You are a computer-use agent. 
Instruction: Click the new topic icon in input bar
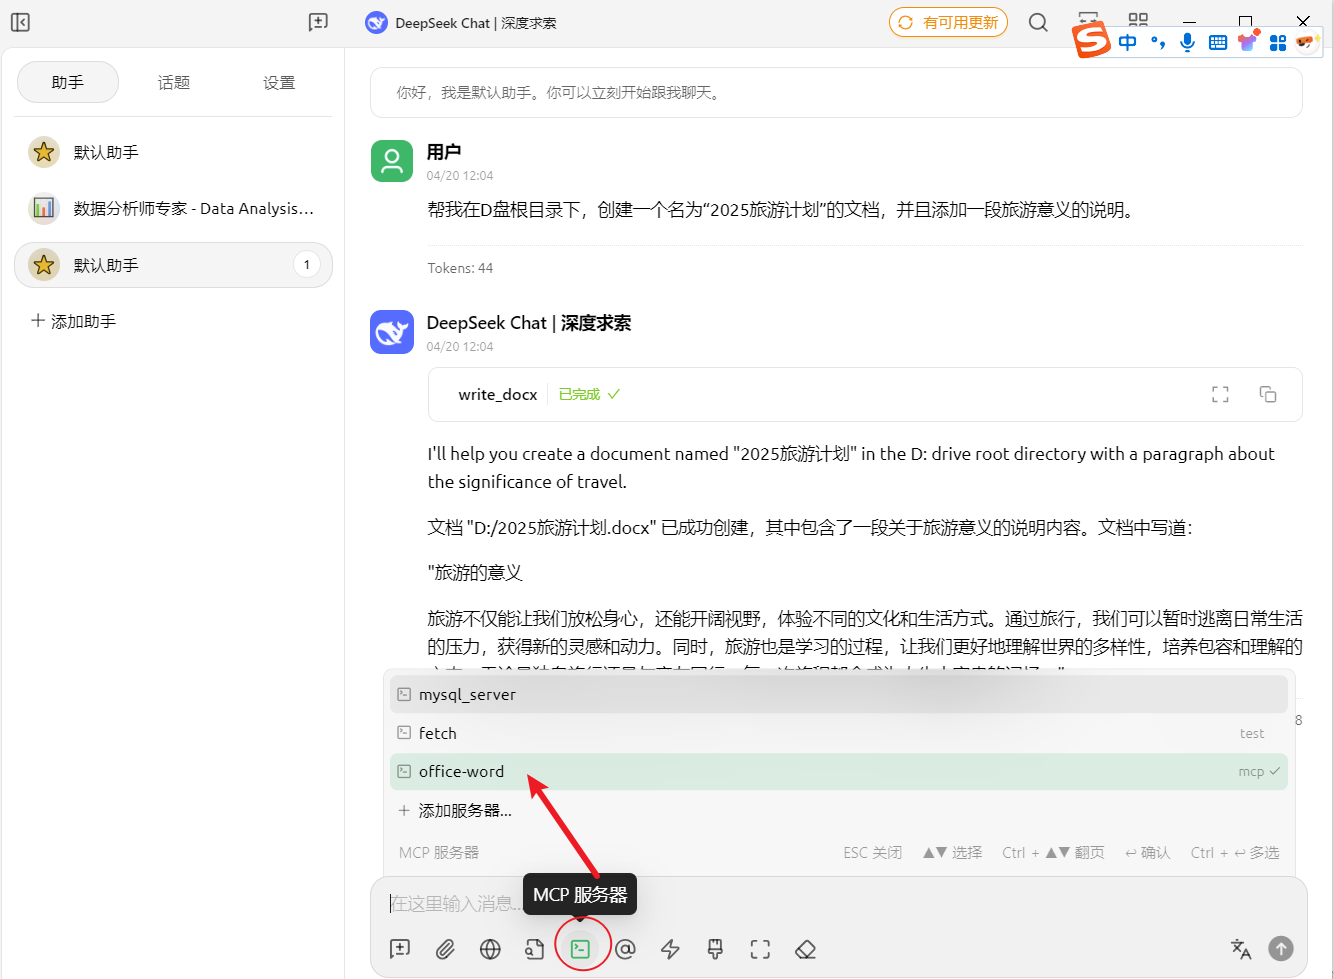pos(400,949)
